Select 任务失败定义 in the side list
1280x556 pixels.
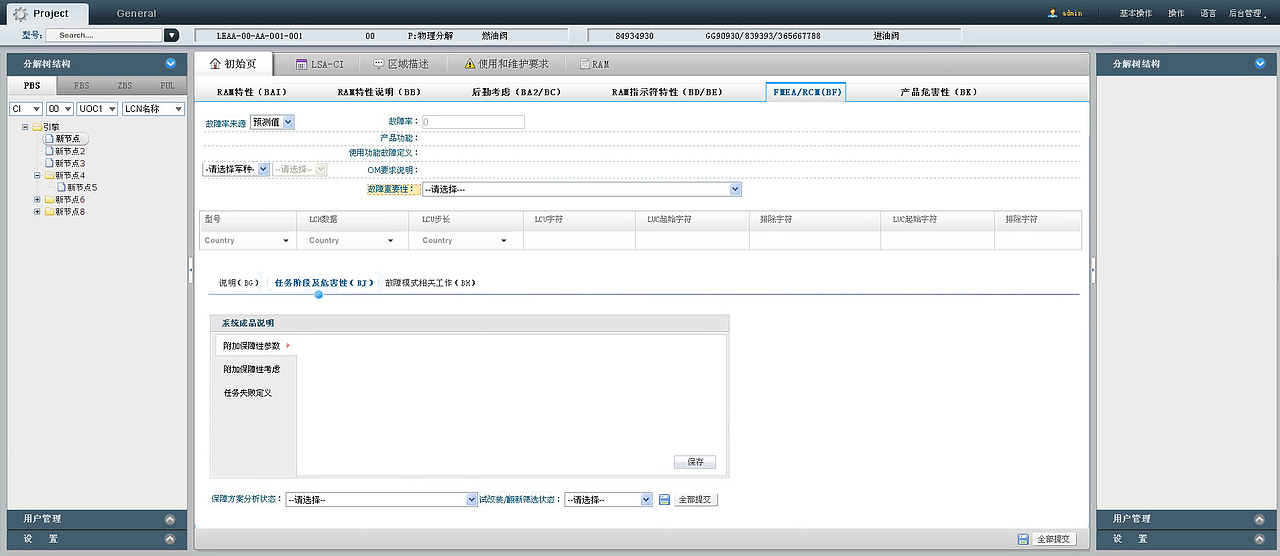click(248, 393)
